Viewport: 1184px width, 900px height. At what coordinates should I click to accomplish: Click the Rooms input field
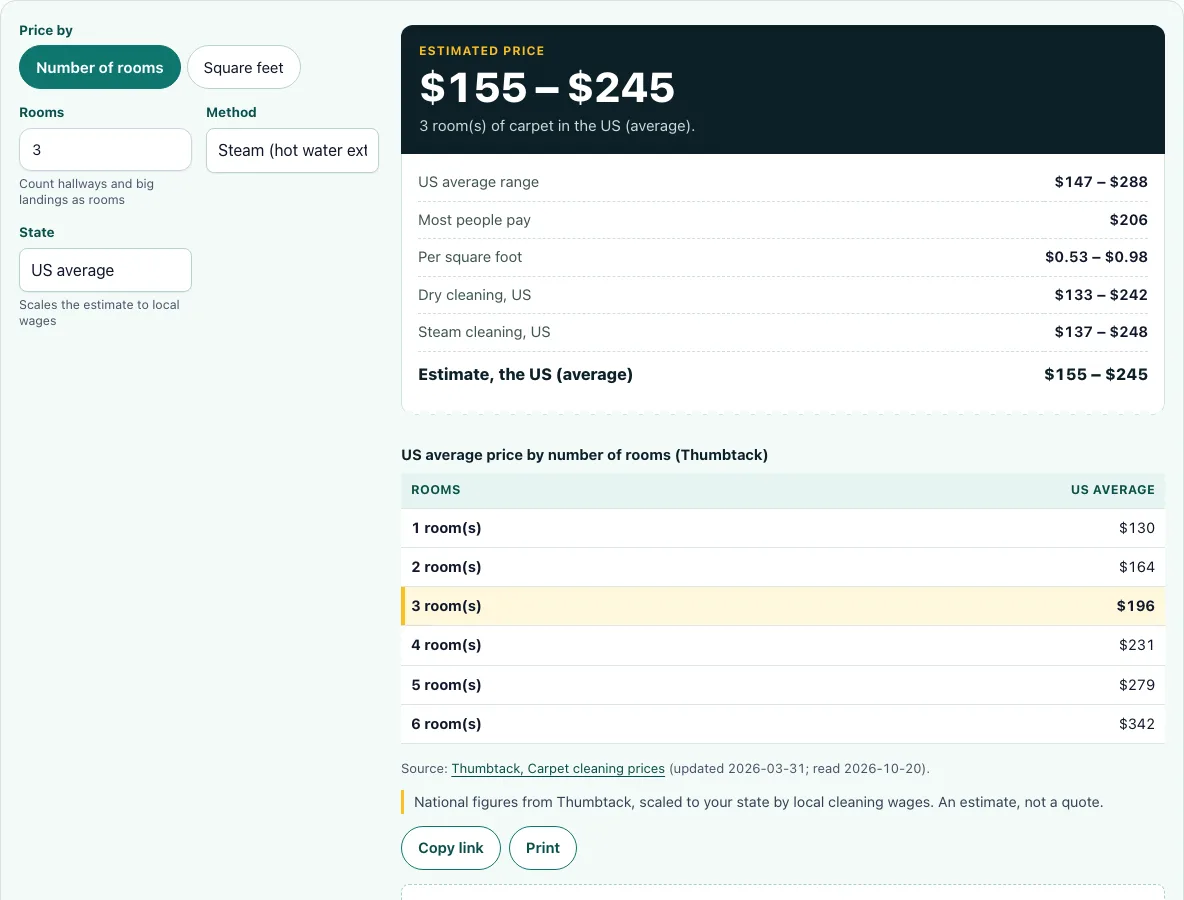pyautogui.click(x=105, y=149)
